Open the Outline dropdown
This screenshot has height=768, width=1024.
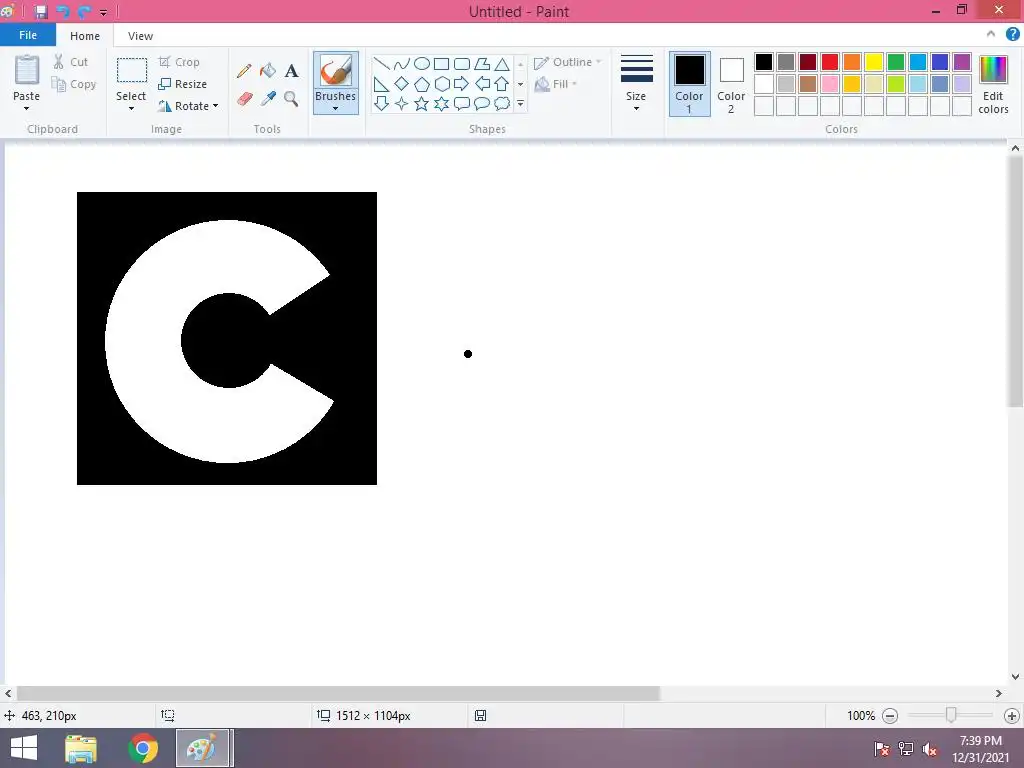pos(568,63)
